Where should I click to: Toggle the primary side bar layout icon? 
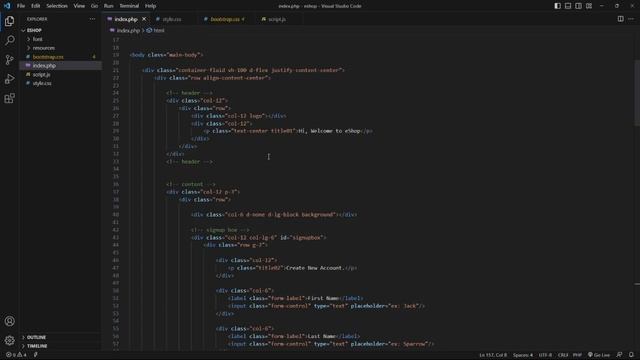tap(558, 6)
